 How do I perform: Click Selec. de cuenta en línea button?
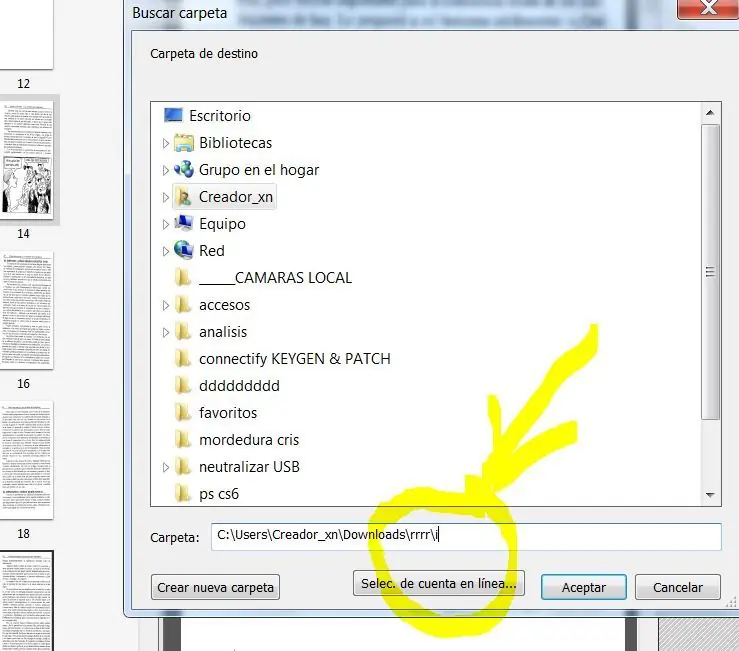439,584
